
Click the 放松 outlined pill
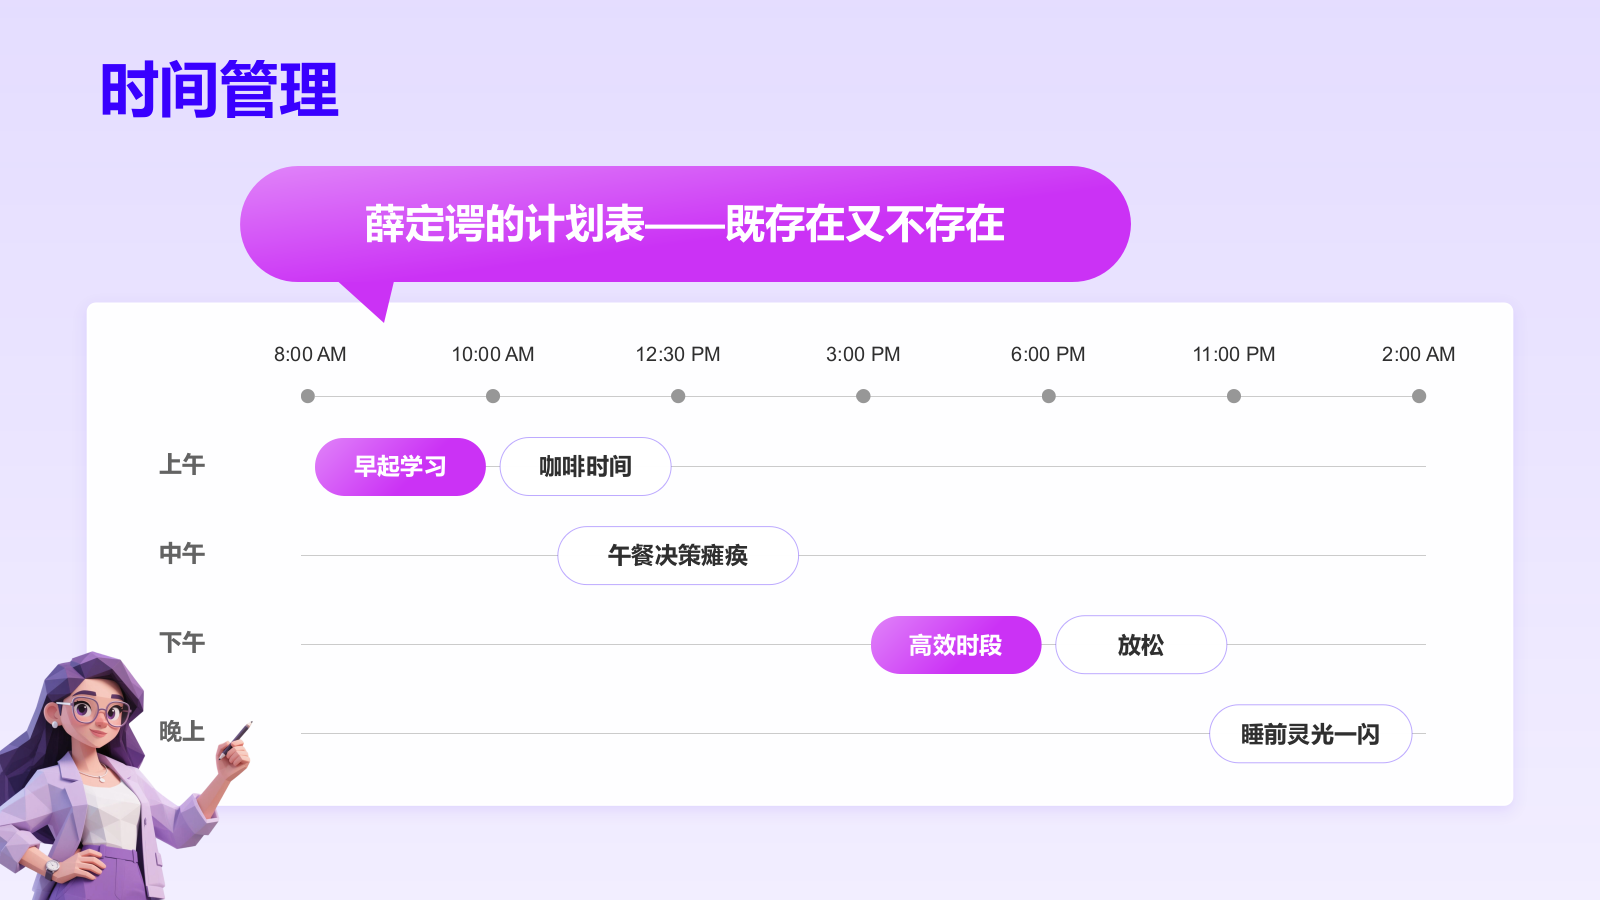pos(1140,645)
